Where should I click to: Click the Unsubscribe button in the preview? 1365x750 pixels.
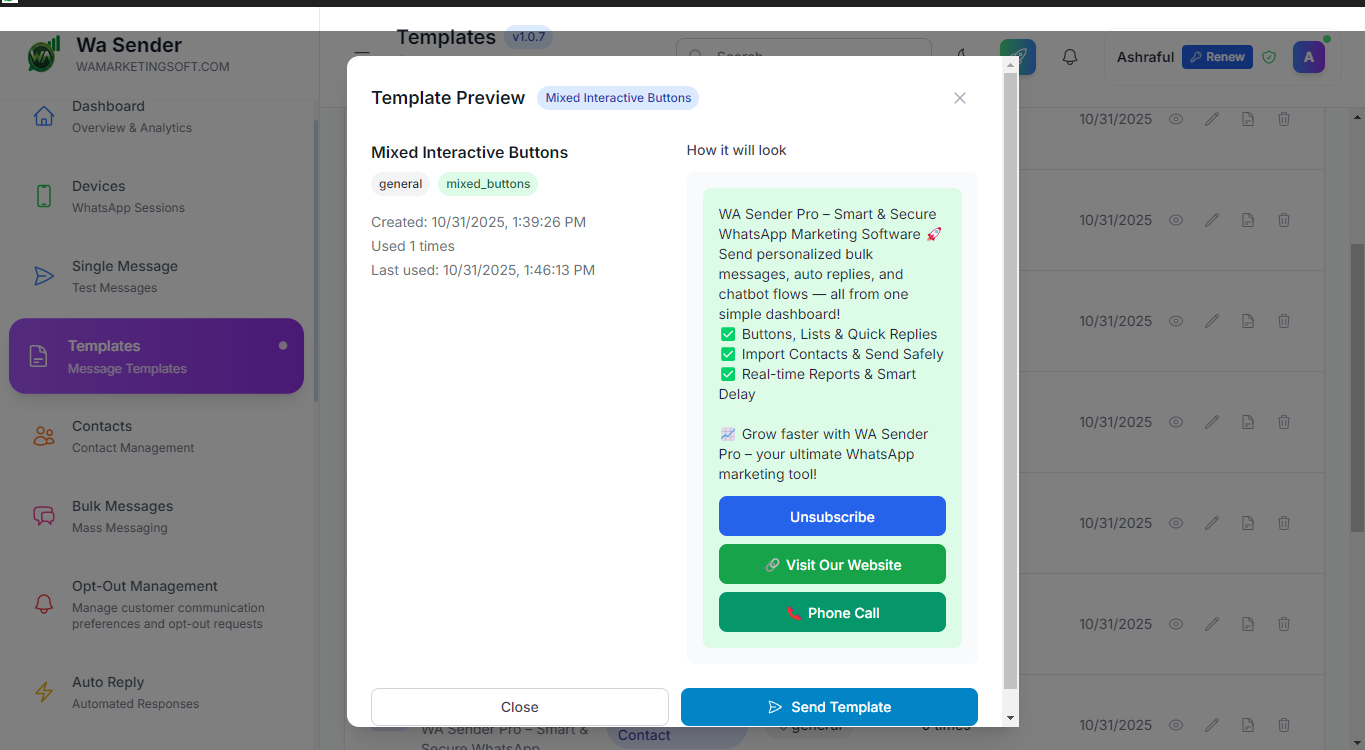click(831, 516)
